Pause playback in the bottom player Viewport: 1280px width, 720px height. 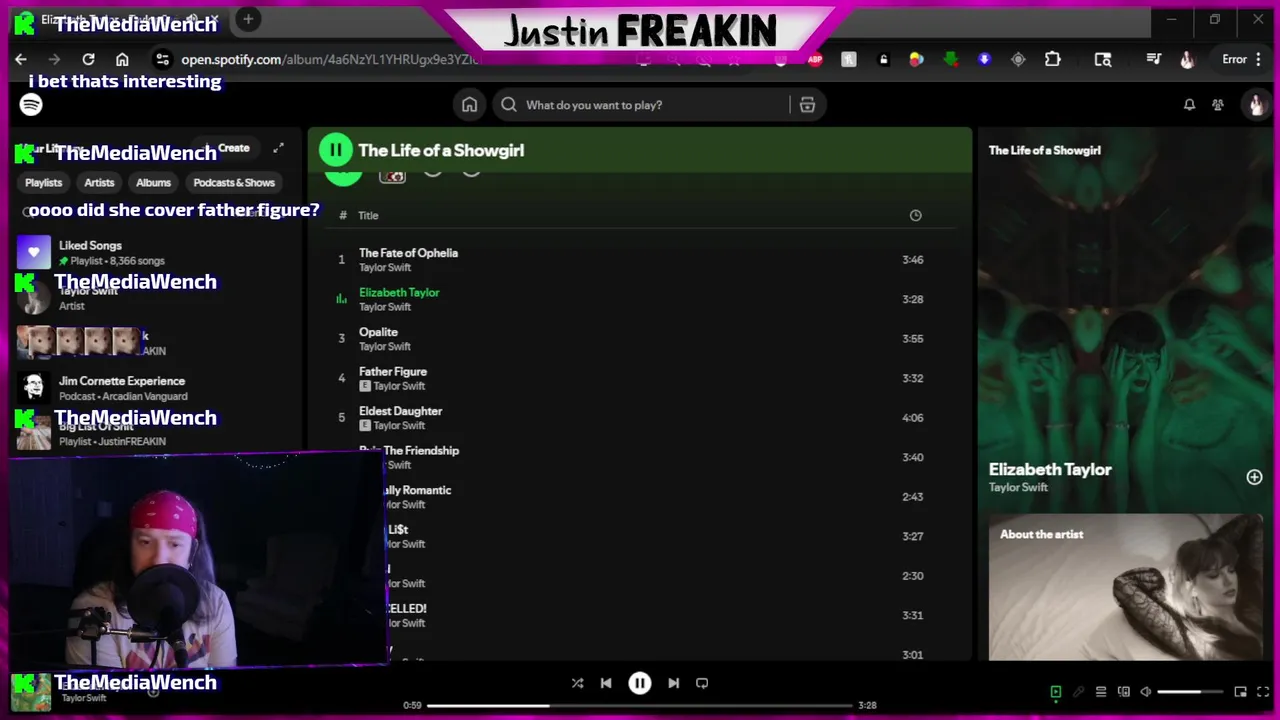tap(640, 683)
